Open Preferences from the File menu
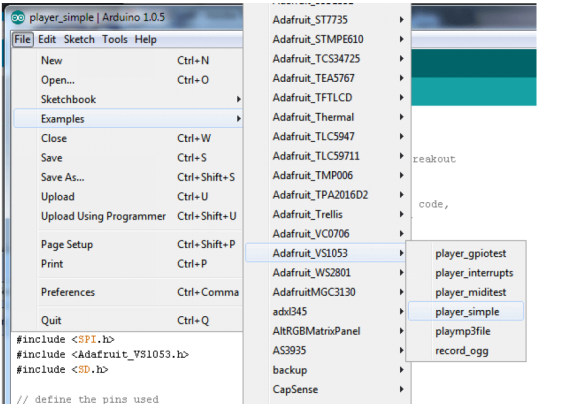562x405 pixels. click(128, 292)
